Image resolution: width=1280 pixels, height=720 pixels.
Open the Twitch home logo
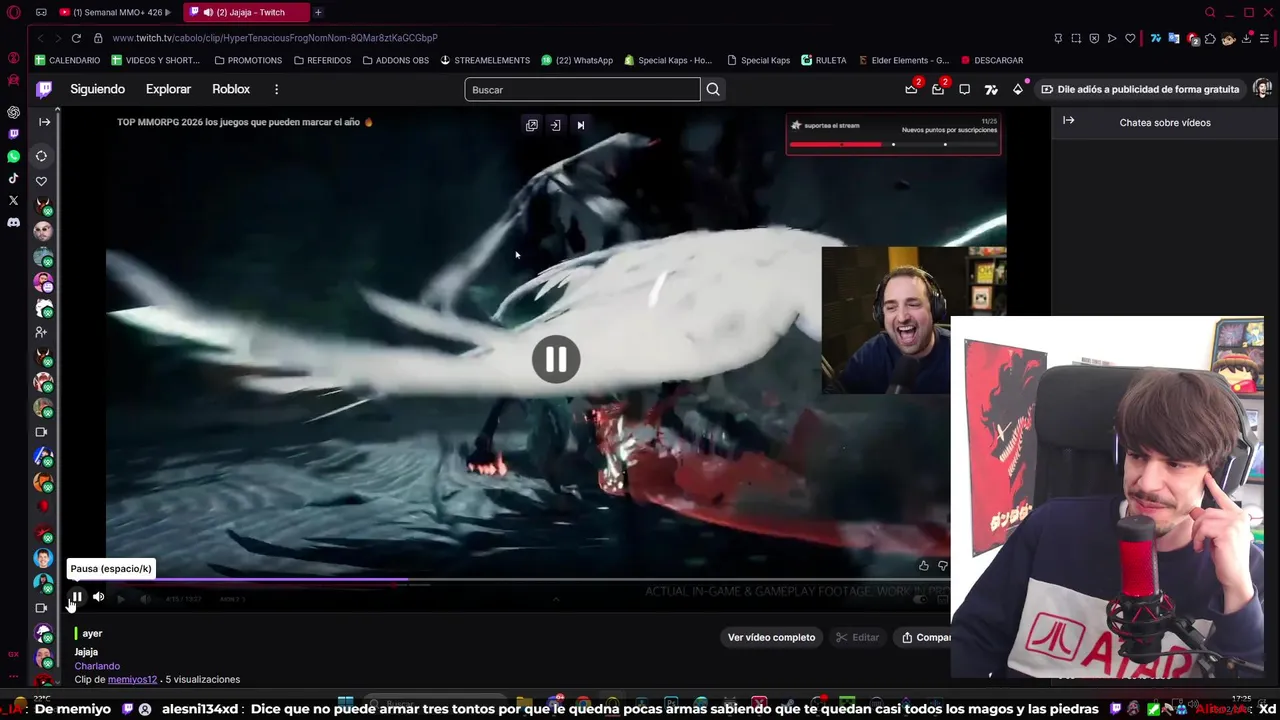point(44,89)
